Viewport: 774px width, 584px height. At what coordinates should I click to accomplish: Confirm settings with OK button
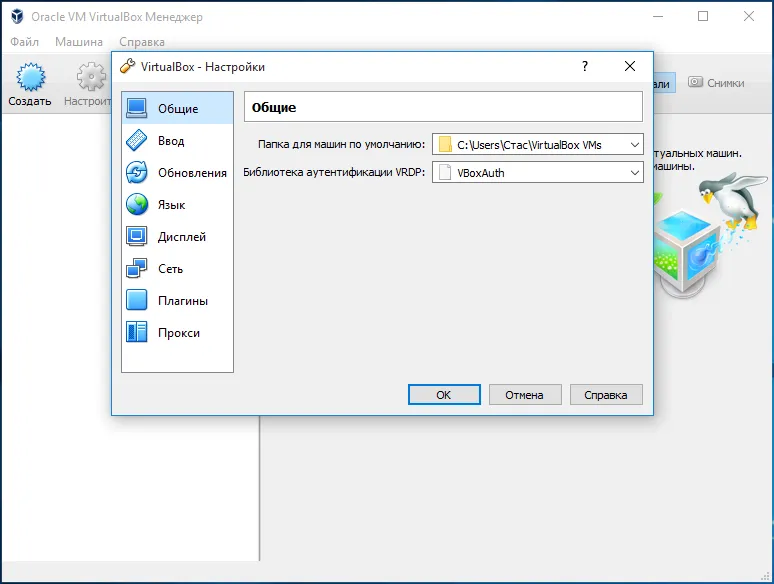click(444, 394)
